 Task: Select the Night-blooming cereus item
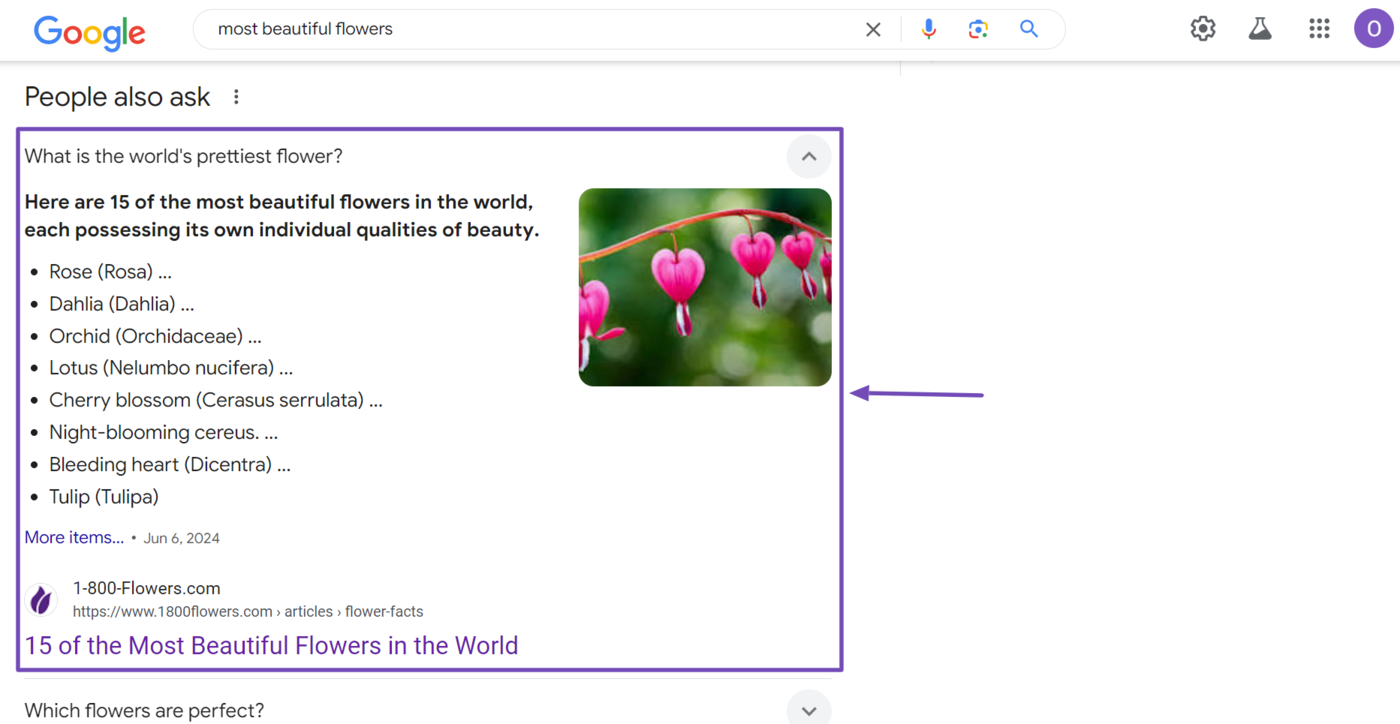(163, 432)
